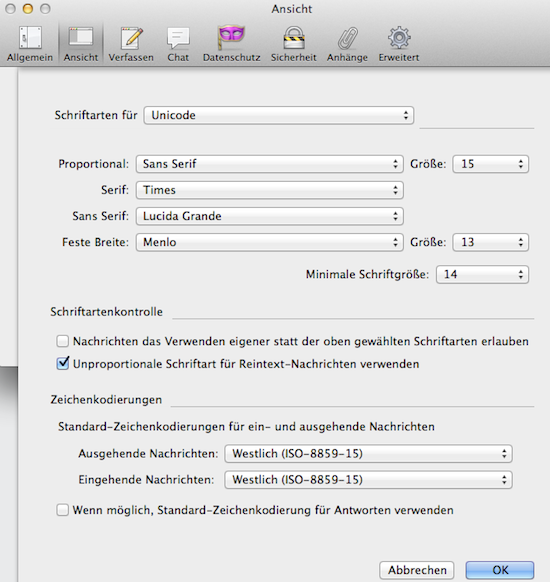Open the Erweitert gear pane
The width and height of the screenshot is (550, 582).
coord(399,44)
